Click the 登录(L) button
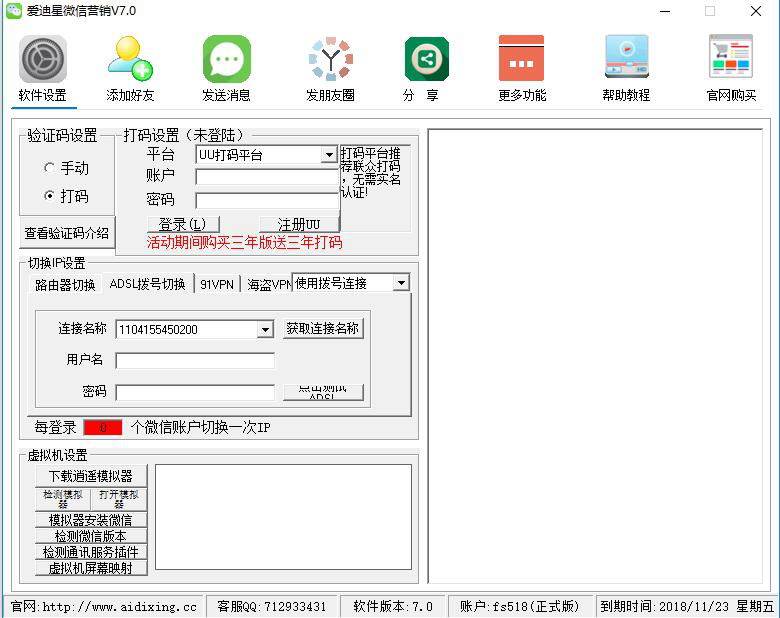This screenshot has height=618, width=780. [183, 224]
